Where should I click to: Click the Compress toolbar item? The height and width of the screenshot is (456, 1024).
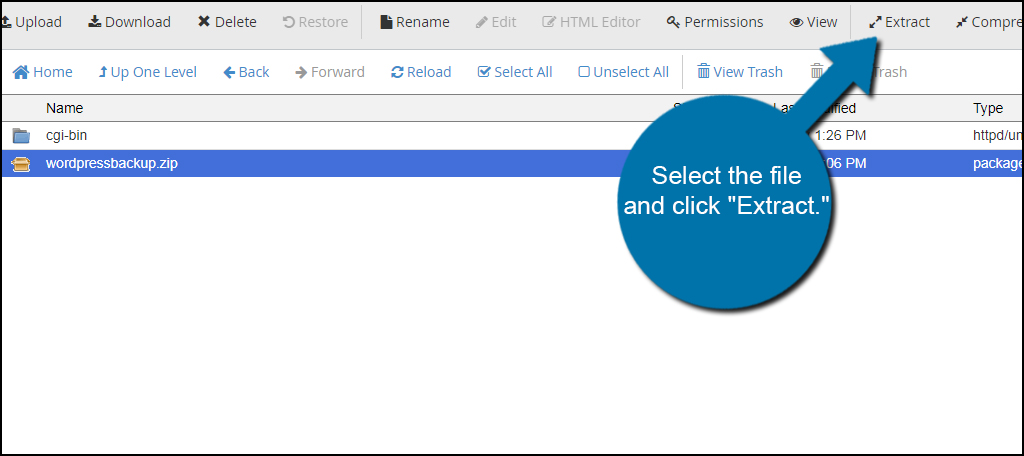click(989, 22)
